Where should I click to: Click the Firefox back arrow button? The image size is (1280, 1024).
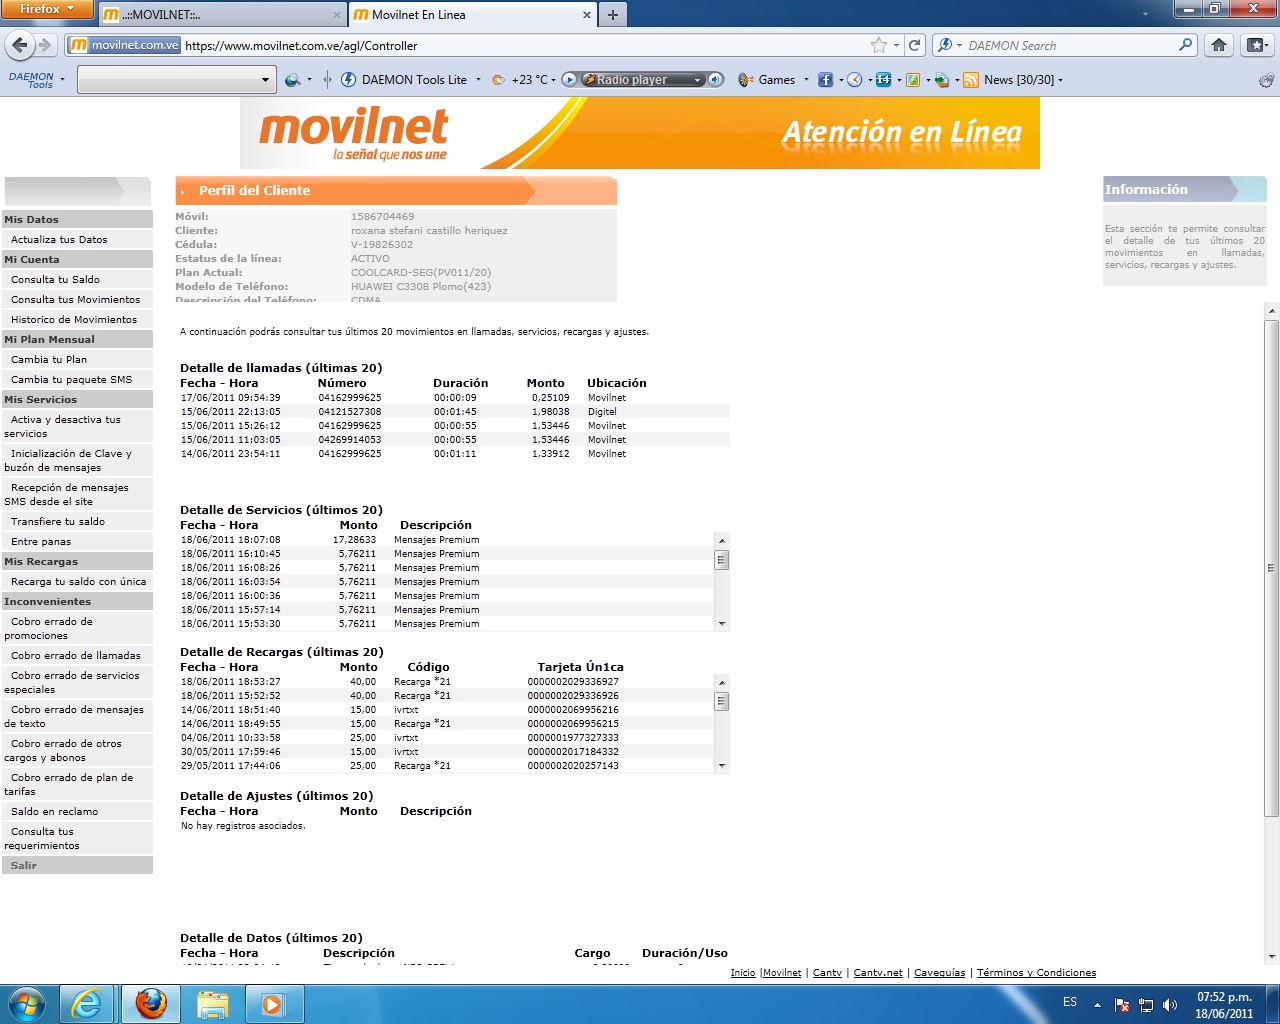19,45
